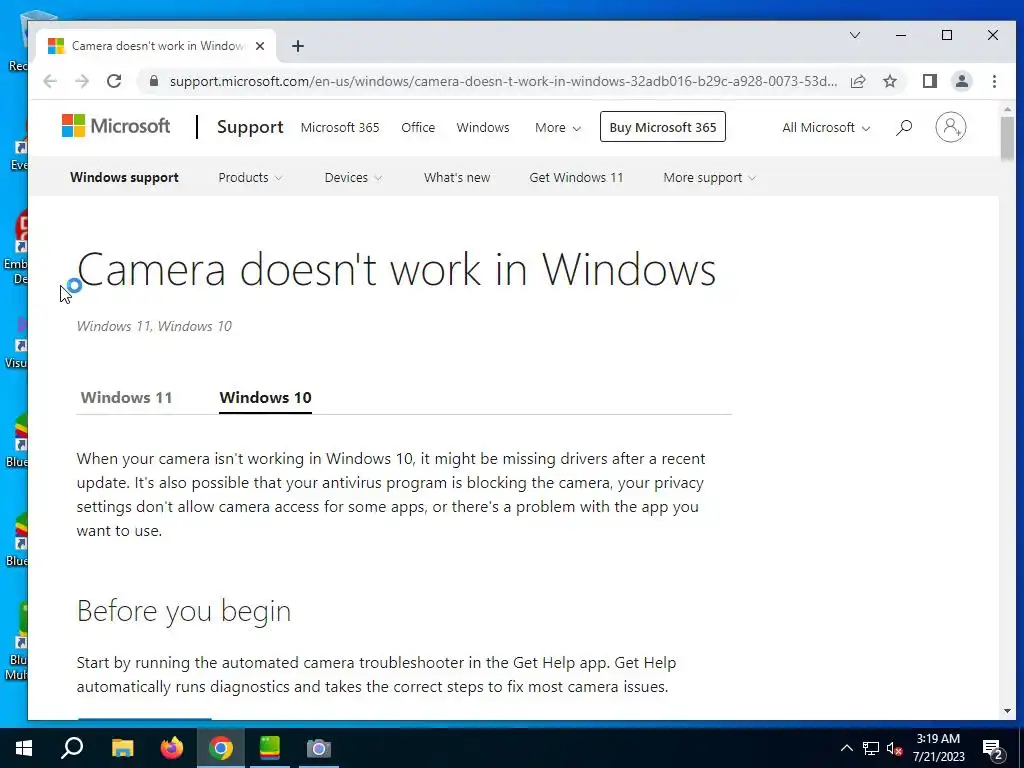This screenshot has width=1024, height=768.
Task: Click the padlock site info icon
Action: tap(154, 81)
